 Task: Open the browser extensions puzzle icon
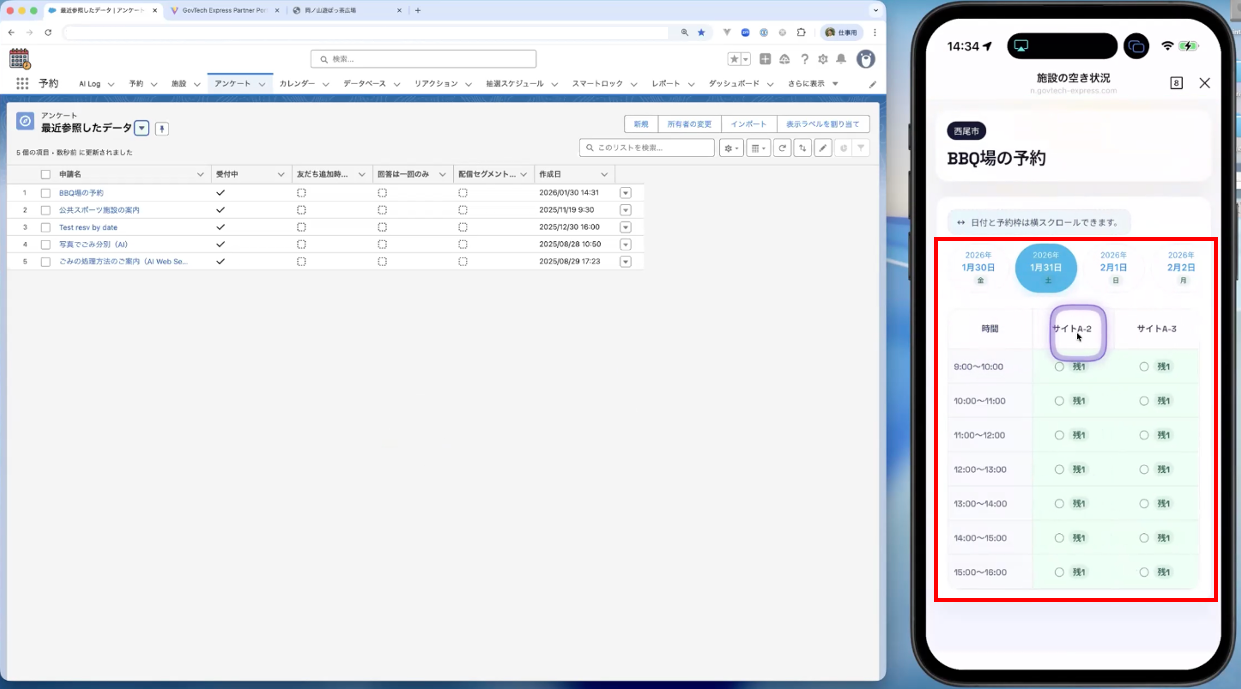(x=801, y=33)
